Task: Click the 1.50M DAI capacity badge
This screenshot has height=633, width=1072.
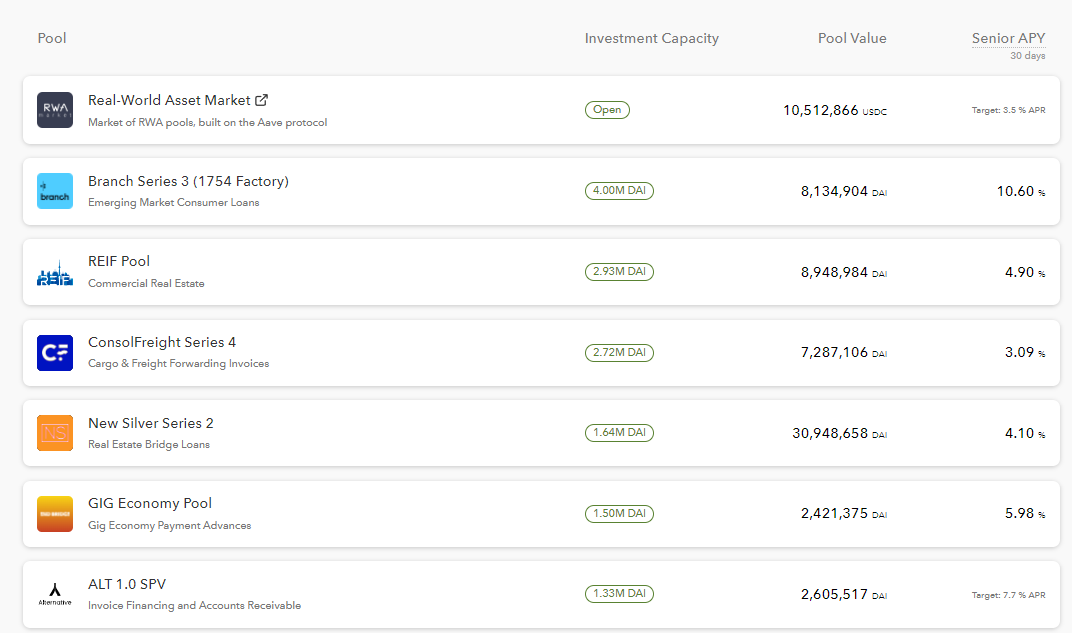Action: pyautogui.click(x=619, y=513)
